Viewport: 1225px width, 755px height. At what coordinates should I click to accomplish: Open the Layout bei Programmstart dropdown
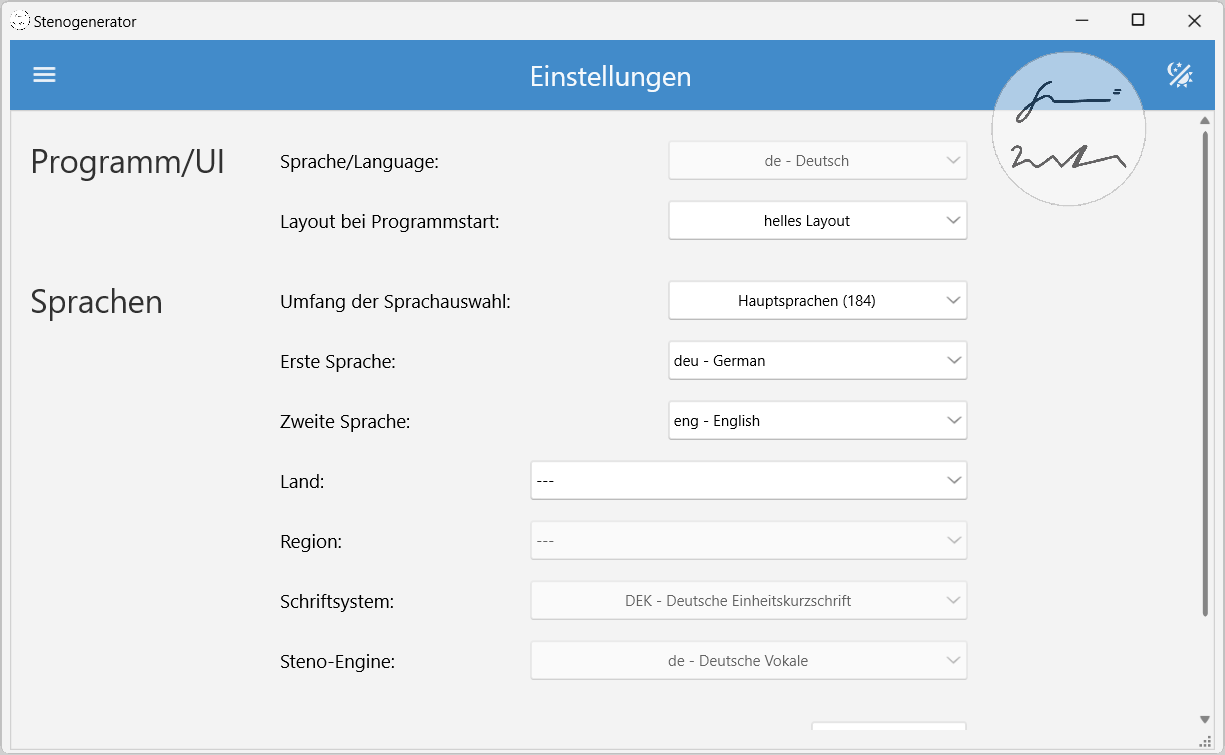tap(817, 221)
